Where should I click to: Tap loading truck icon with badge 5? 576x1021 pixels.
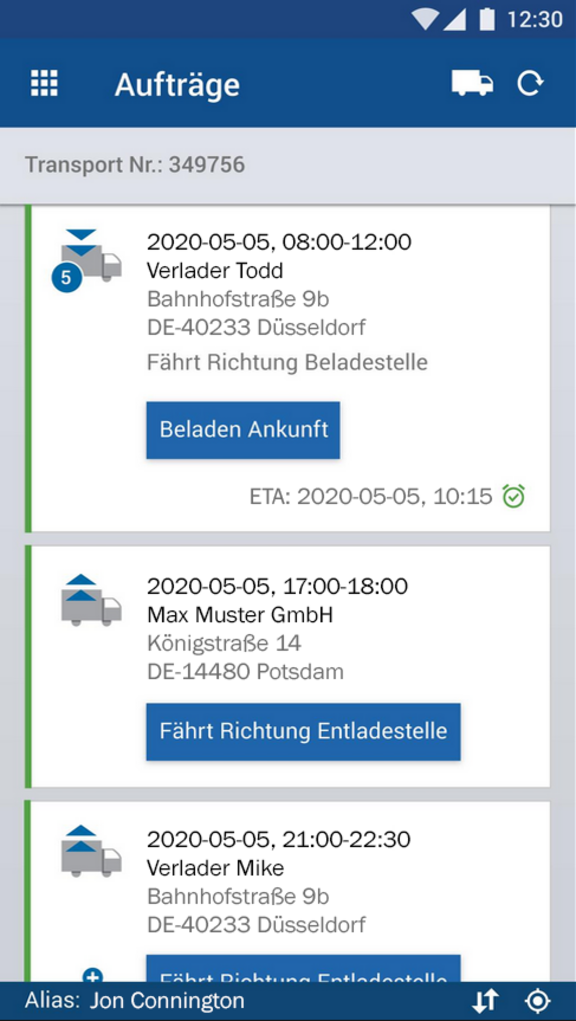87,260
